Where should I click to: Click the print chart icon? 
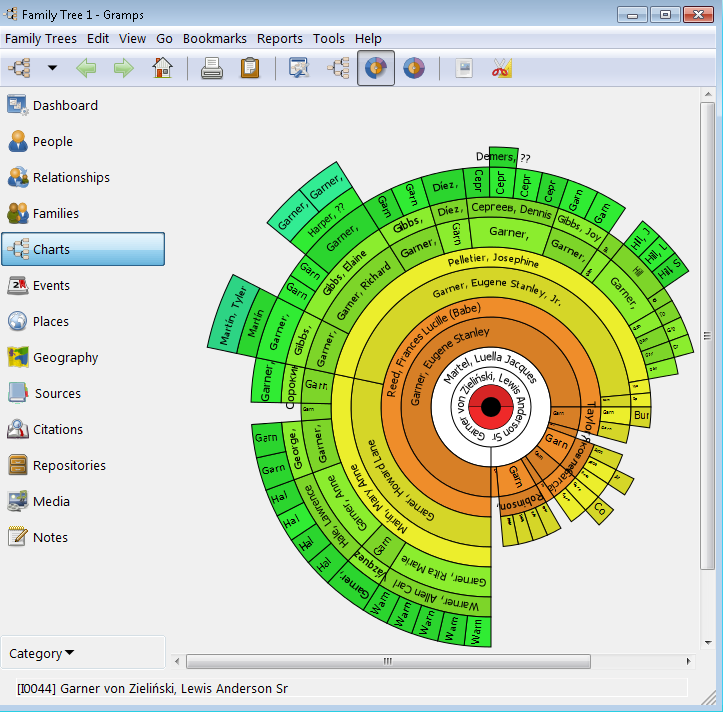pyautogui.click(x=212, y=68)
